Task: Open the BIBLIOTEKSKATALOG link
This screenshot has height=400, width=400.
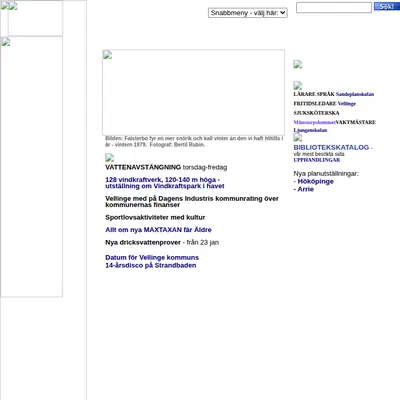Action: tap(331, 147)
